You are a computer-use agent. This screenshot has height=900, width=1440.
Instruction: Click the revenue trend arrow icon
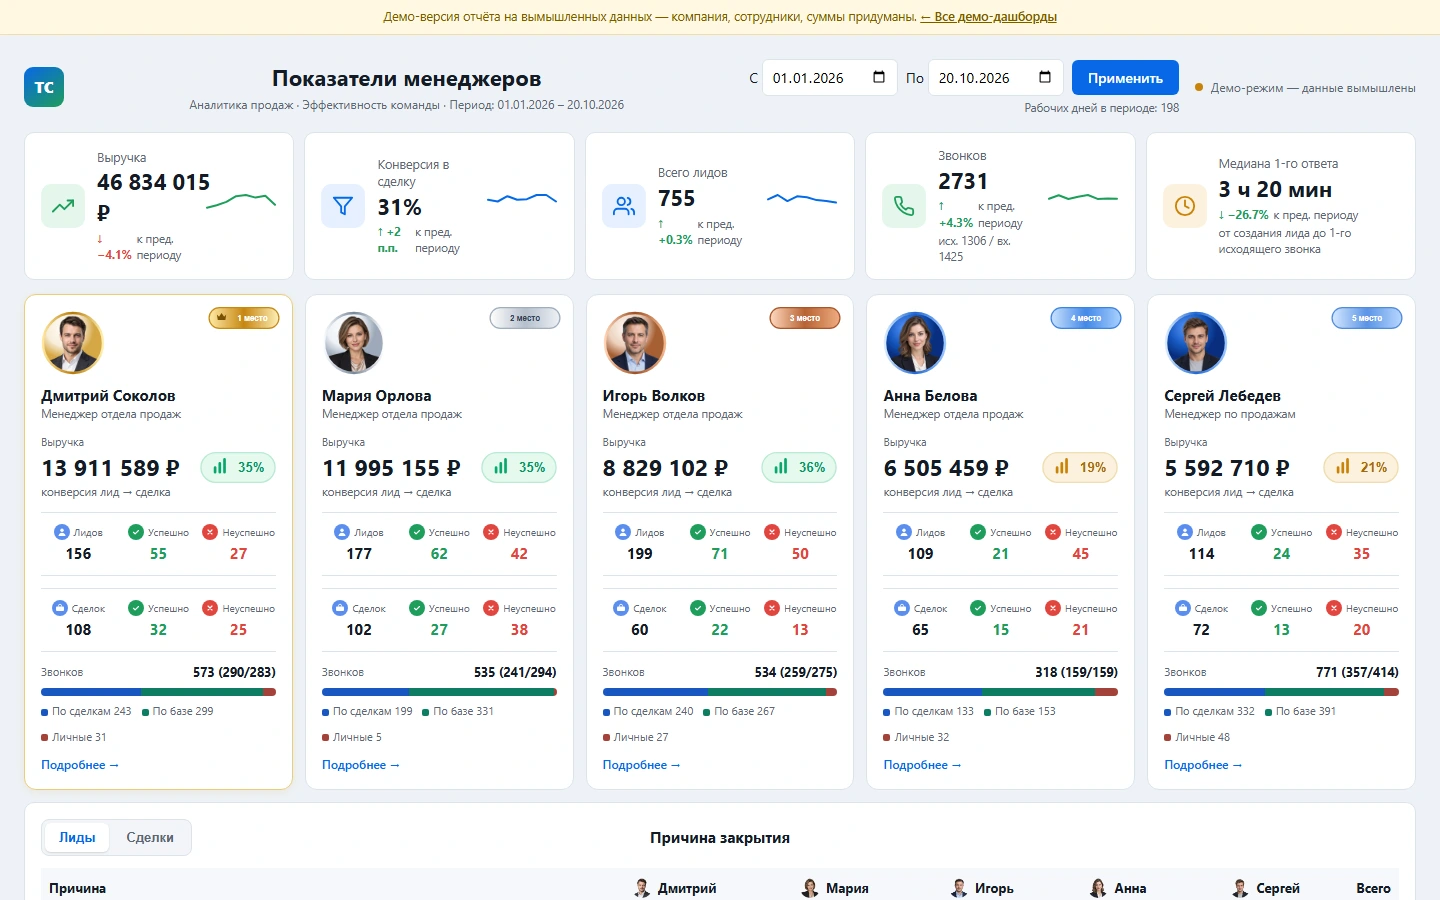[x=63, y=206]
